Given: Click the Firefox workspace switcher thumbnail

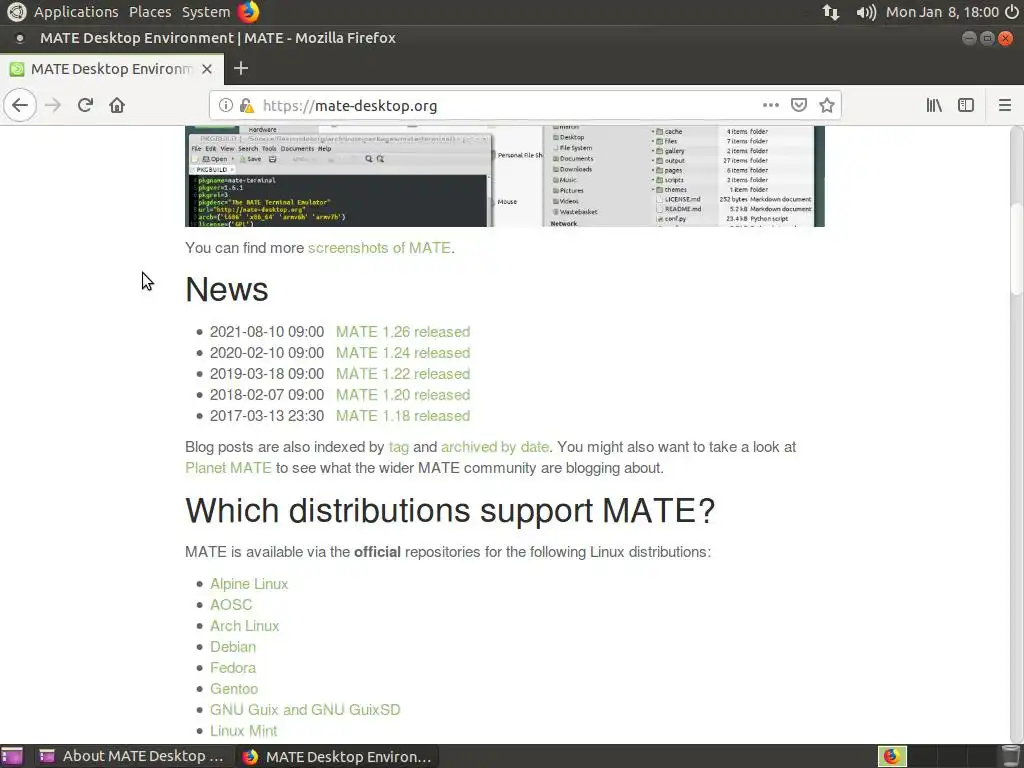Looking at the screenshot, I should (x=892, y=756).
